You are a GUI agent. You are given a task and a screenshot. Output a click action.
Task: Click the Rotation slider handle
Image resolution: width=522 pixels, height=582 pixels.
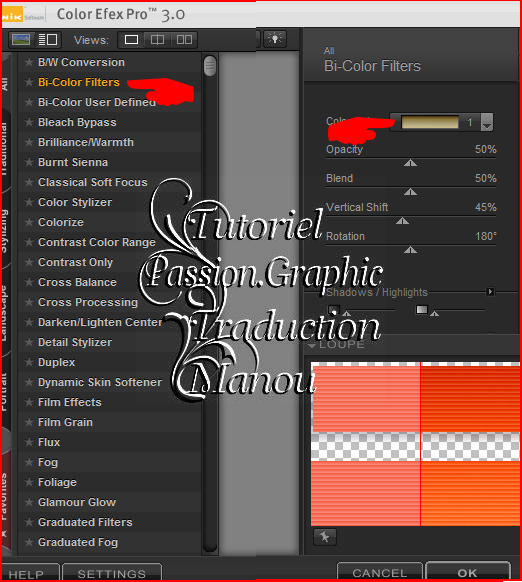pos(410,250)
